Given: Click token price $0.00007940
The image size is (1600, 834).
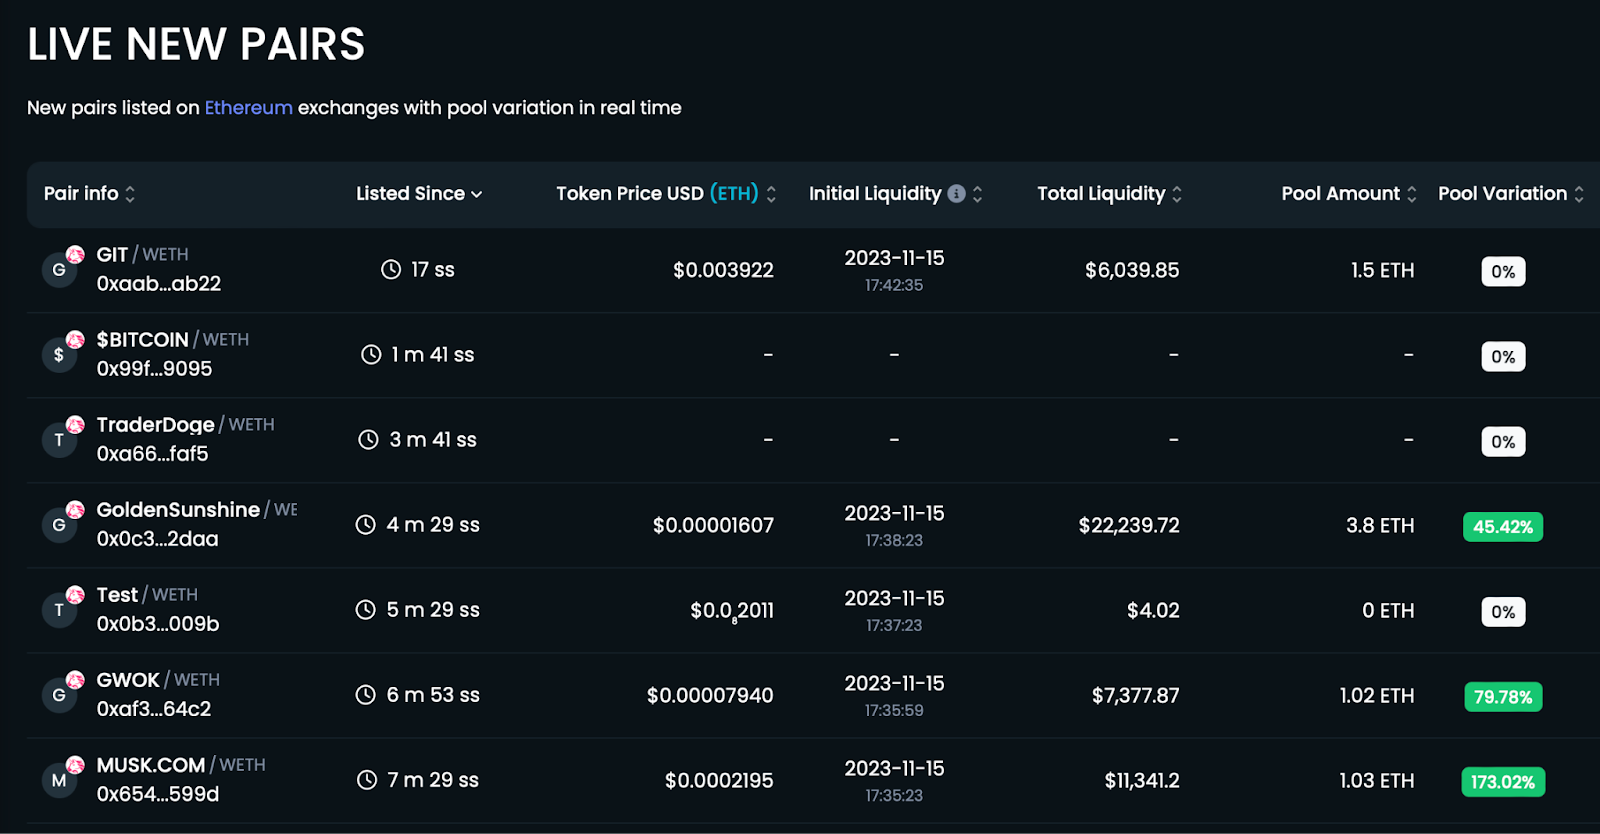Looking at the screenshot, I should (710, 695).
